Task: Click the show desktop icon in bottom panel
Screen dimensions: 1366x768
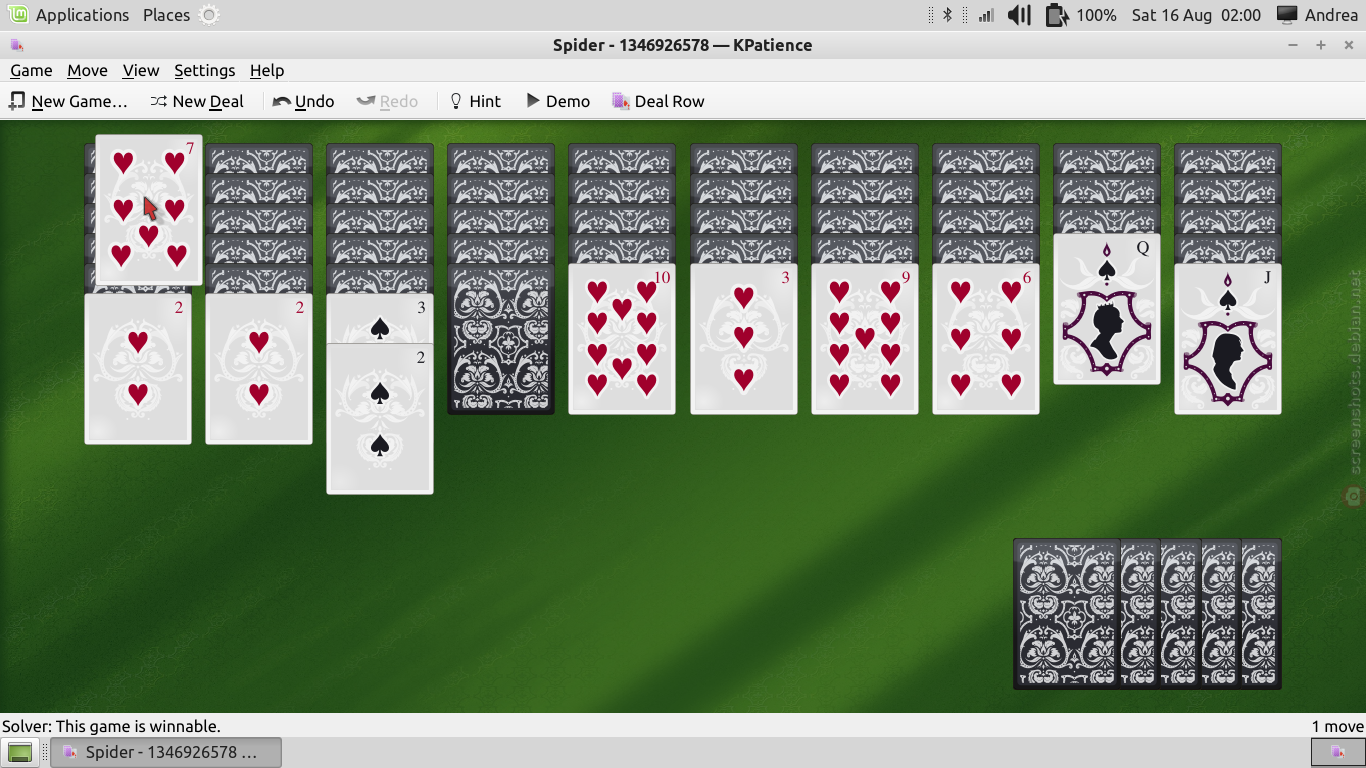Action: (20, 752)
